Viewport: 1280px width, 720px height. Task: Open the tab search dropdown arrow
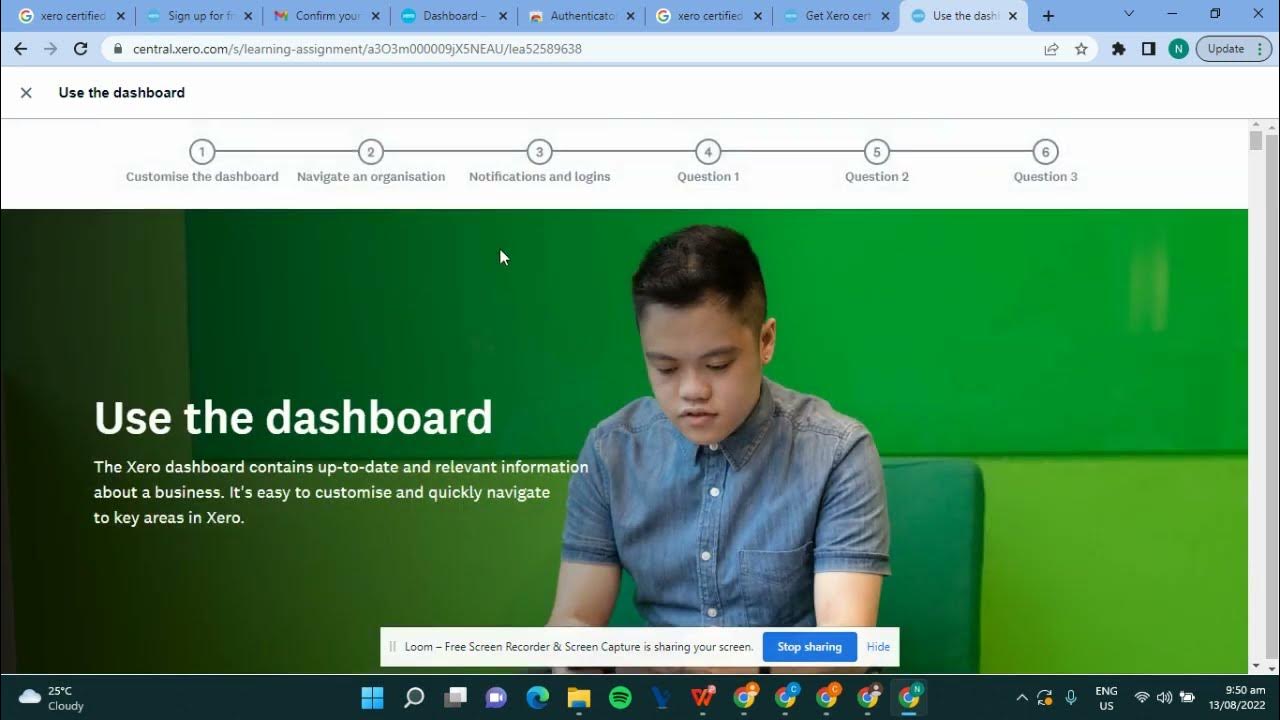pos(1129,14)
